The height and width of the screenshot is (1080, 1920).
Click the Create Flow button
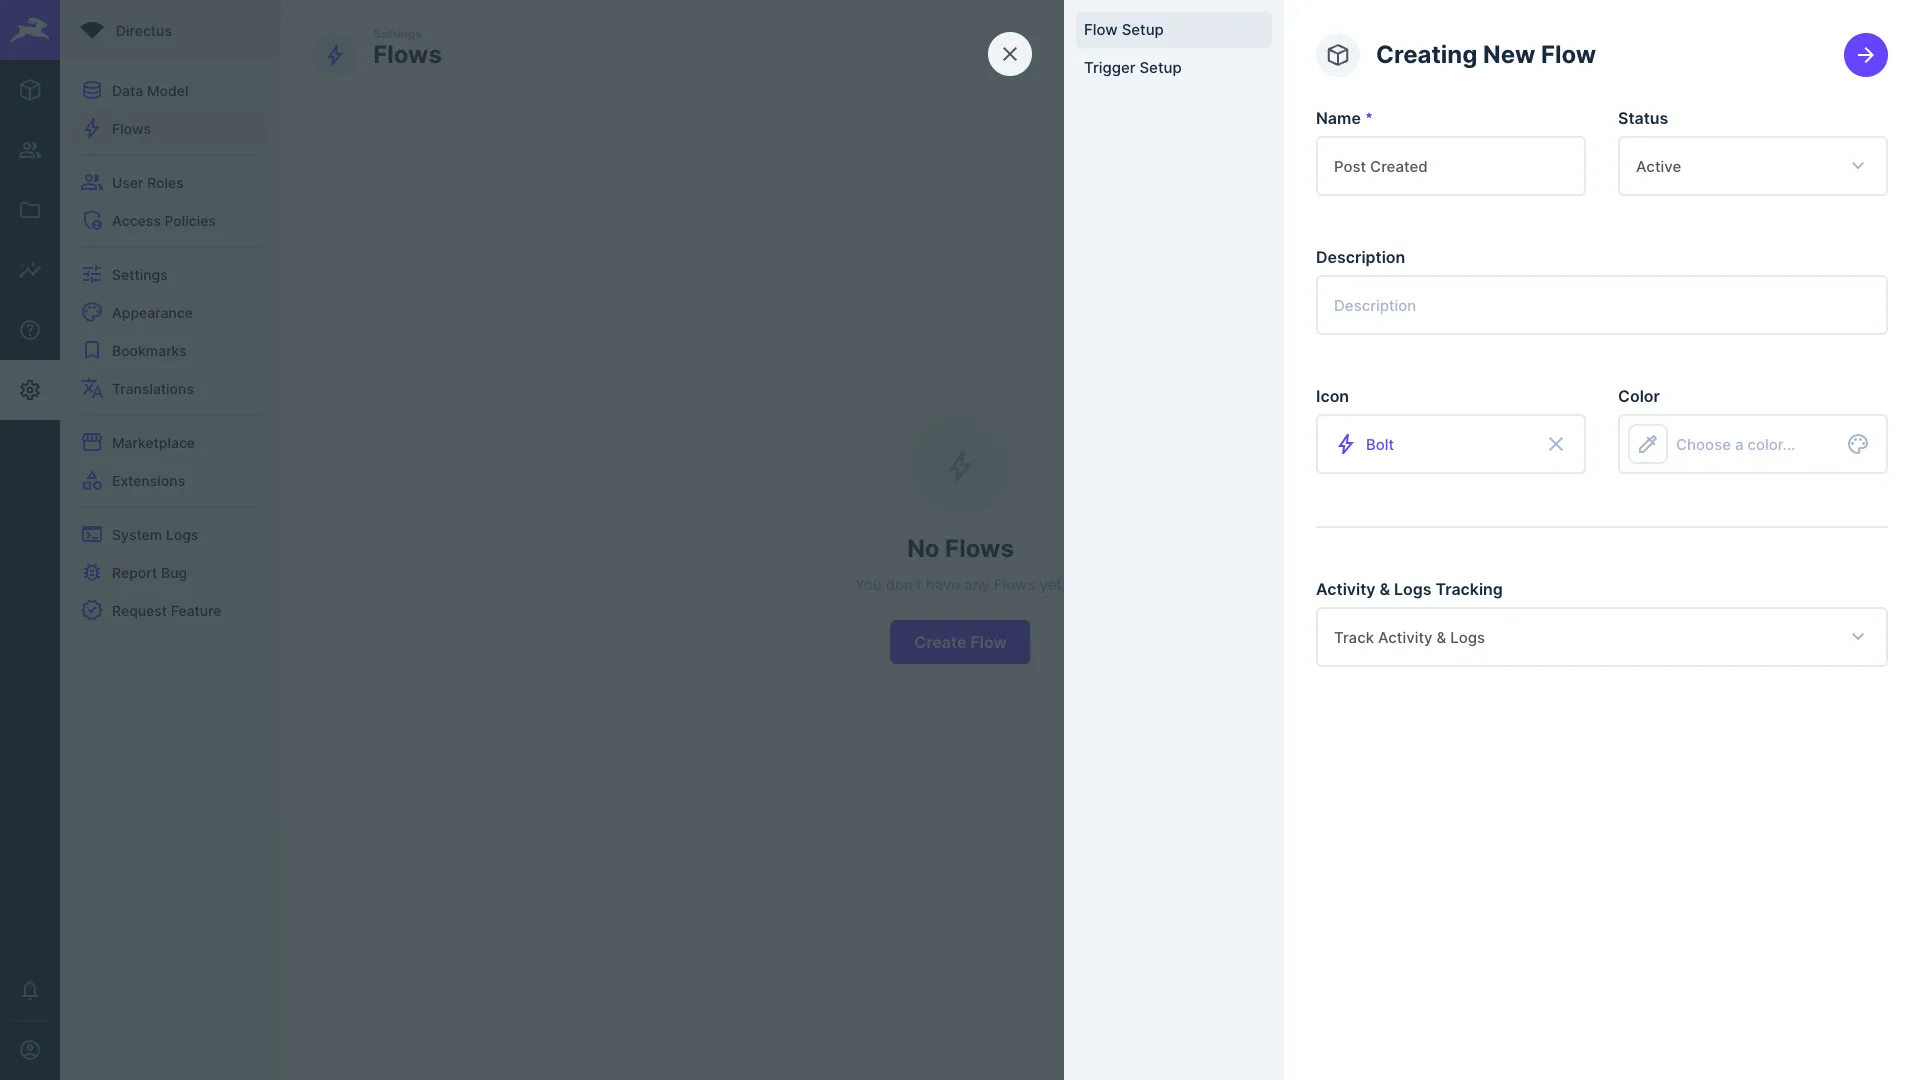pos(959,642)
